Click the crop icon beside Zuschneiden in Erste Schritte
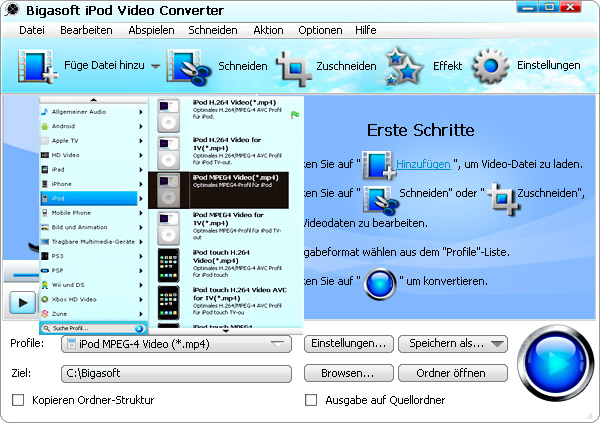The image size is (600, 423). [503, 198]
